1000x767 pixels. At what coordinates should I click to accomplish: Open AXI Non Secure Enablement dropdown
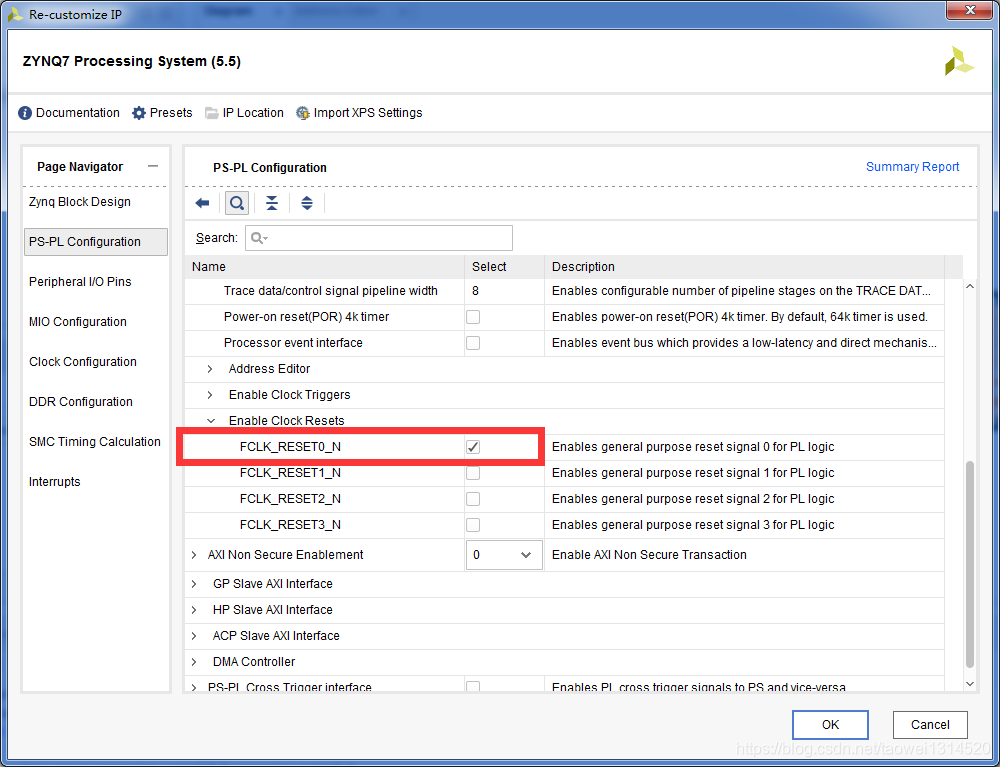[504, 555]
